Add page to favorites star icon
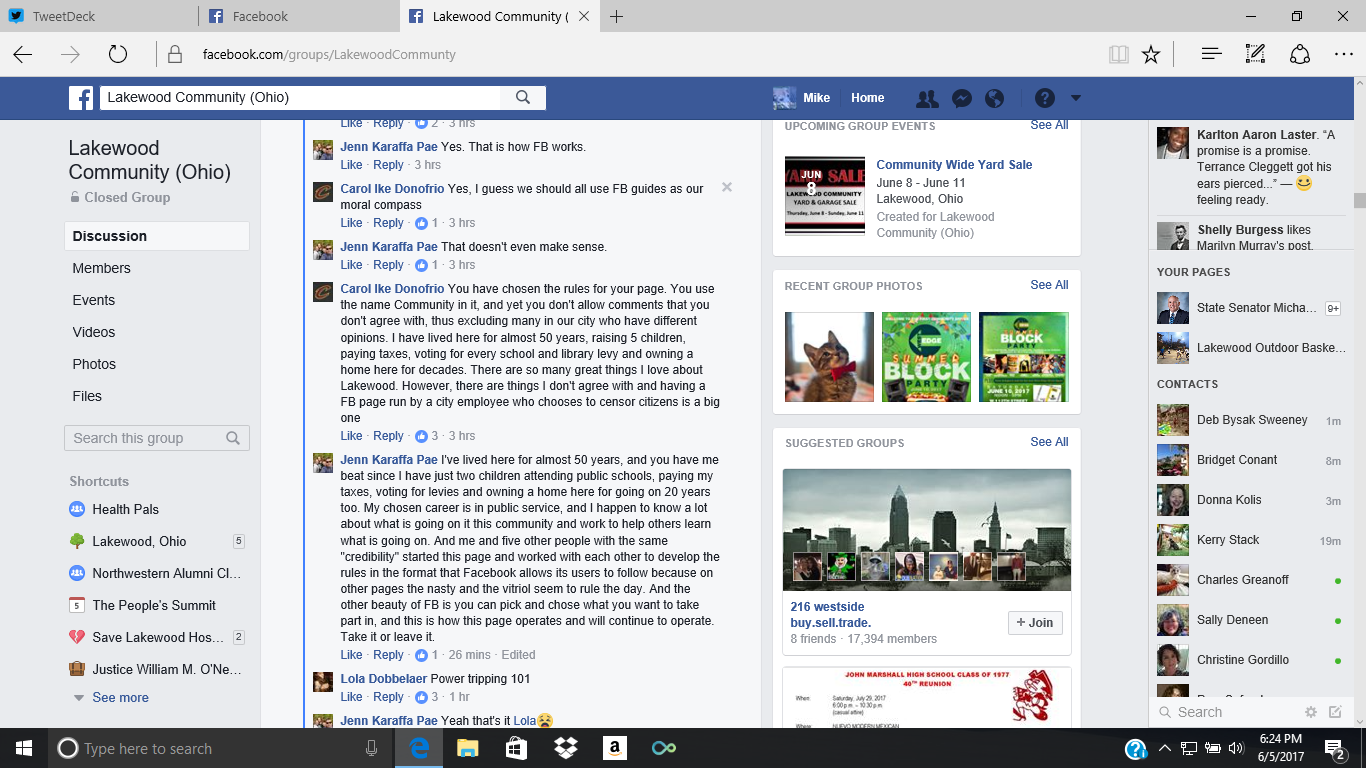The image size is (1366, 768). [x=1151, y=55]
